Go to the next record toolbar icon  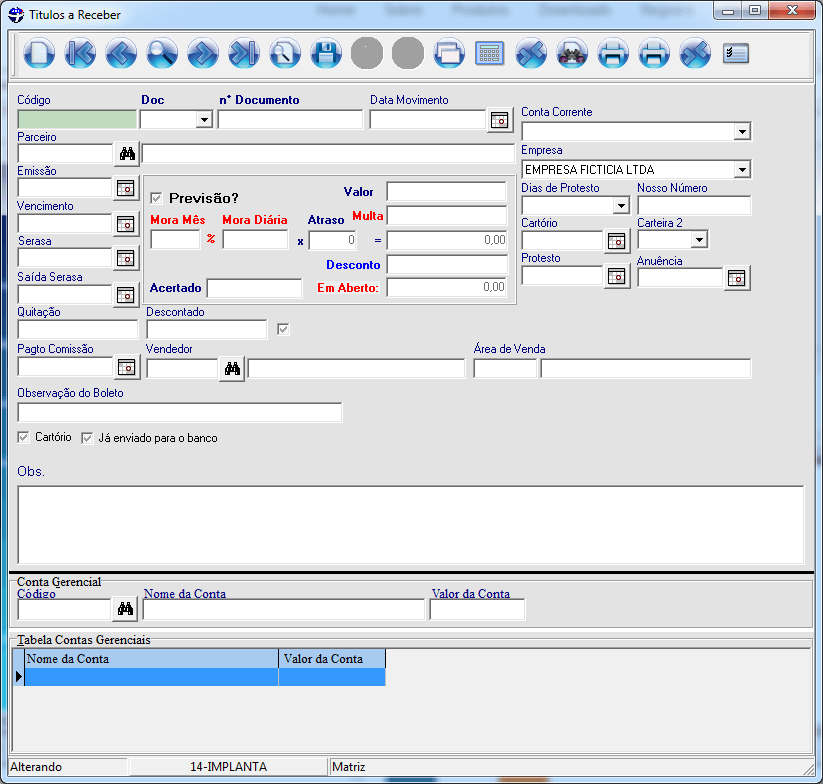coord(203,53)
